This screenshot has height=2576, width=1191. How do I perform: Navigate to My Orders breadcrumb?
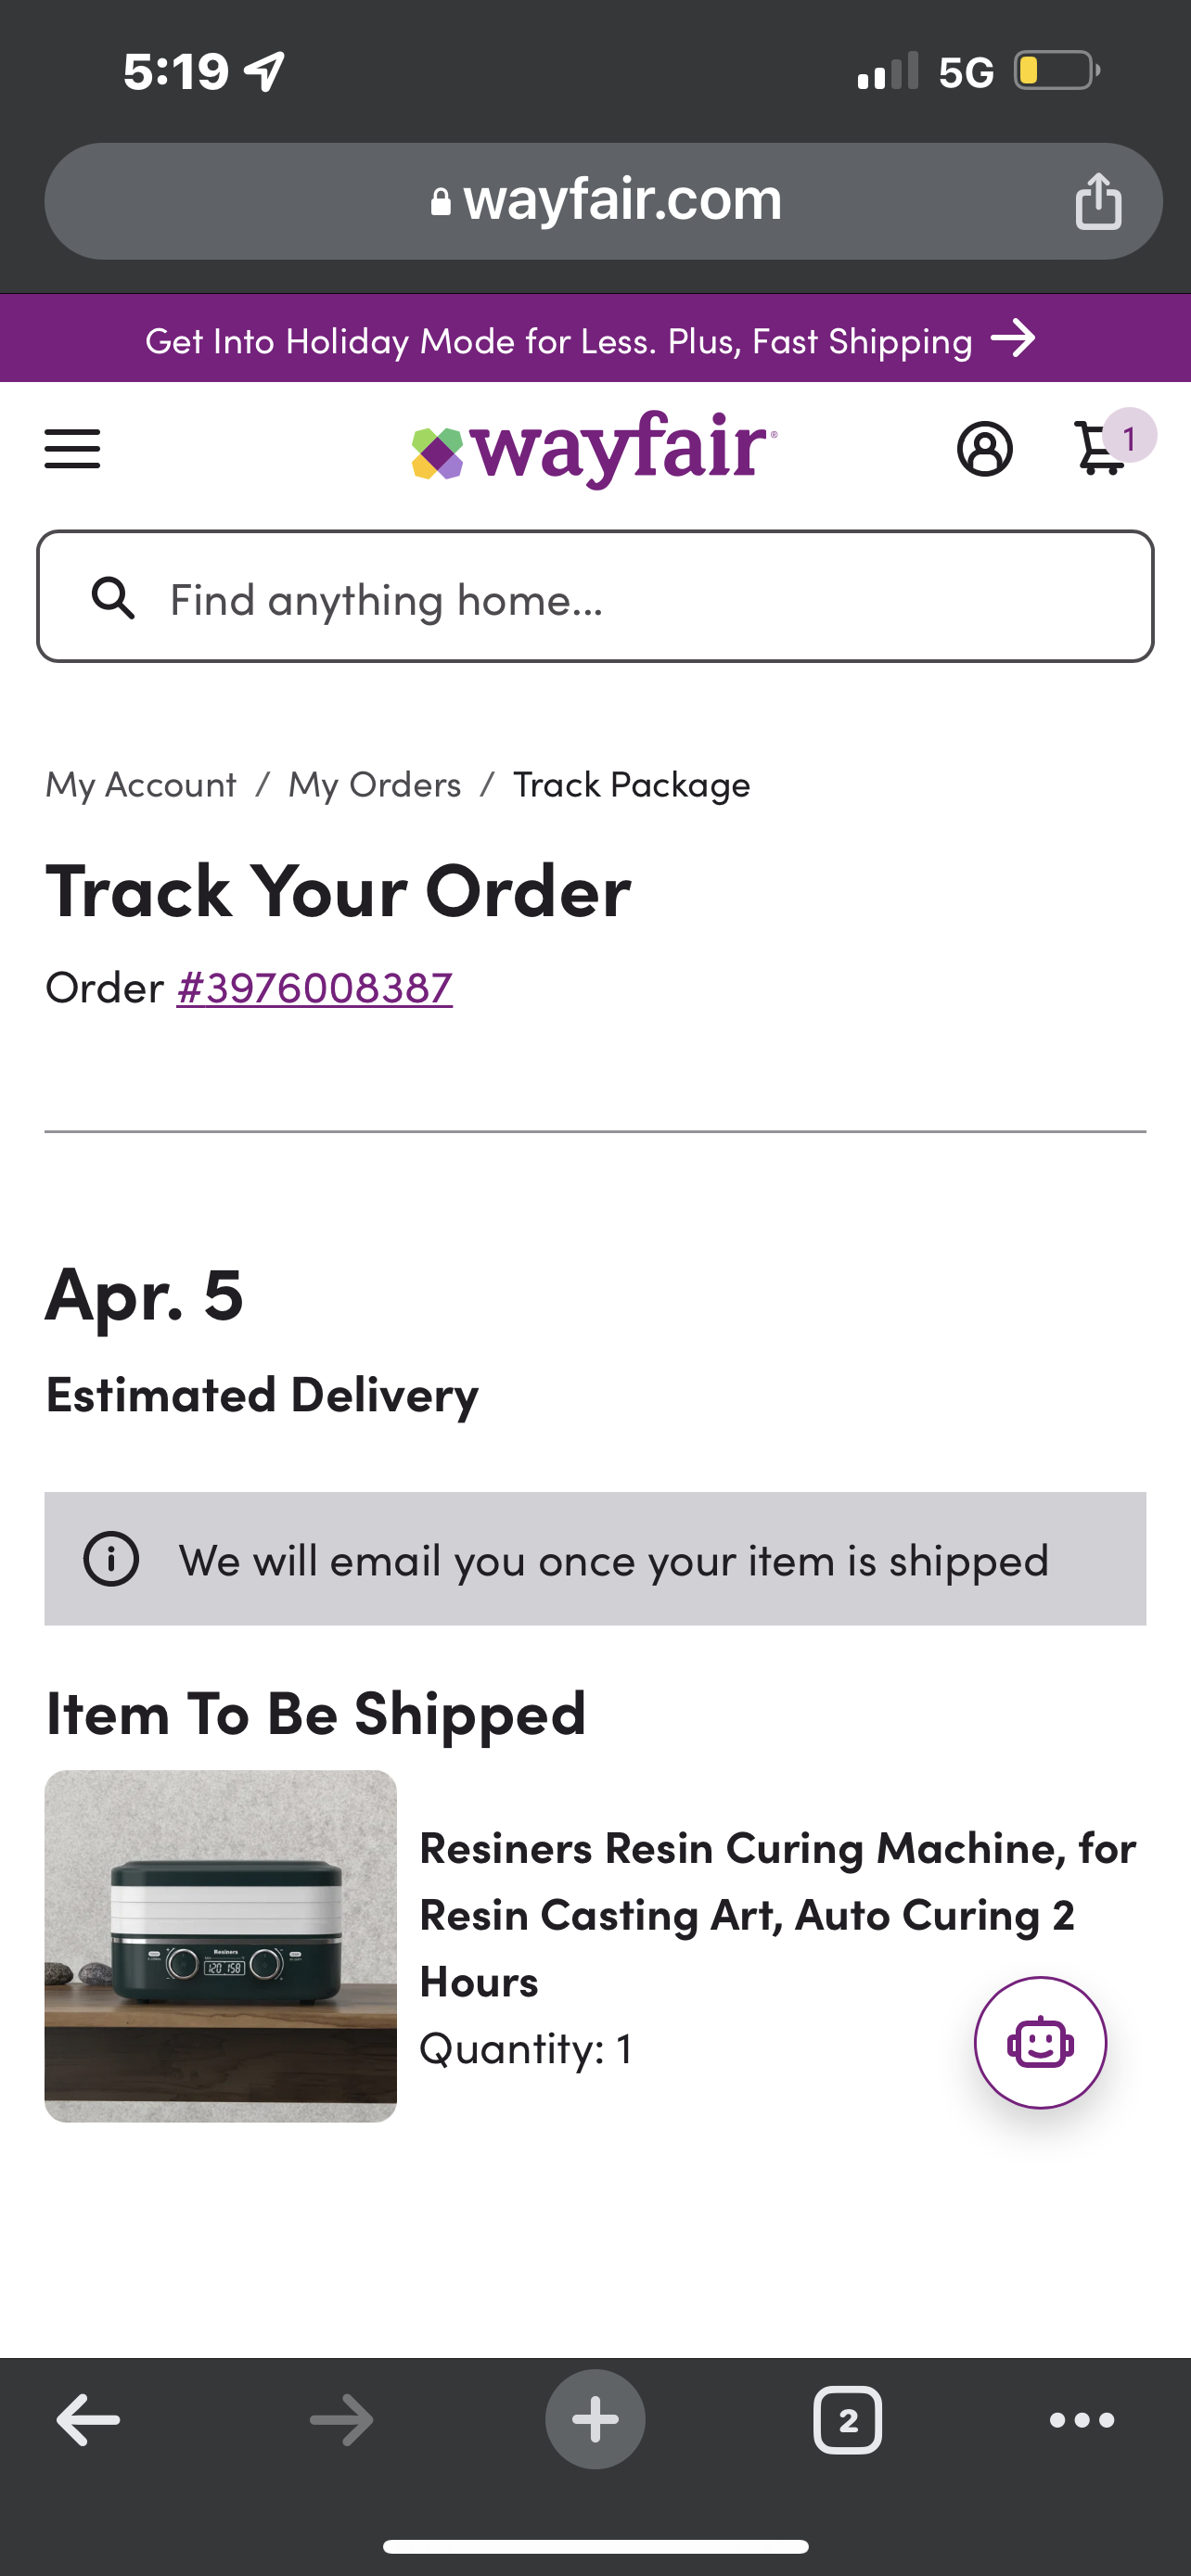point(375,785)
